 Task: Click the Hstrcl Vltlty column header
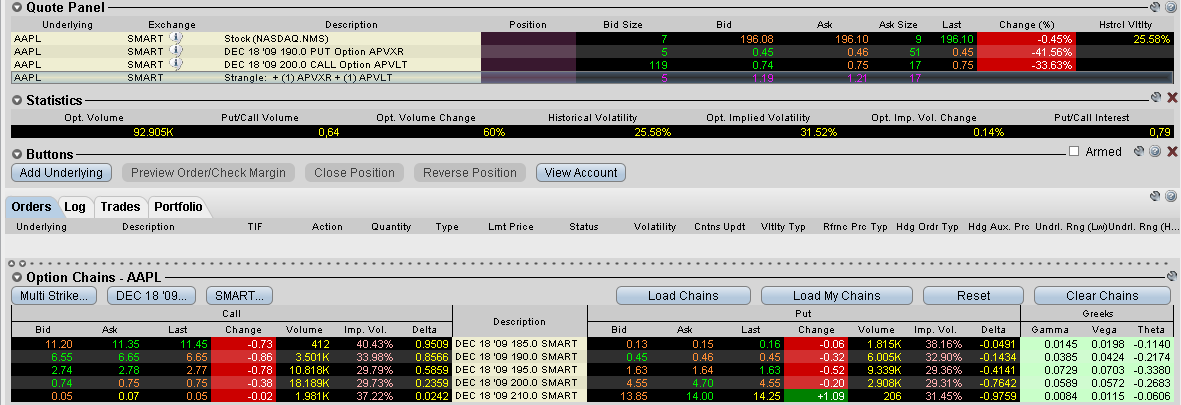coord(1125,25)
